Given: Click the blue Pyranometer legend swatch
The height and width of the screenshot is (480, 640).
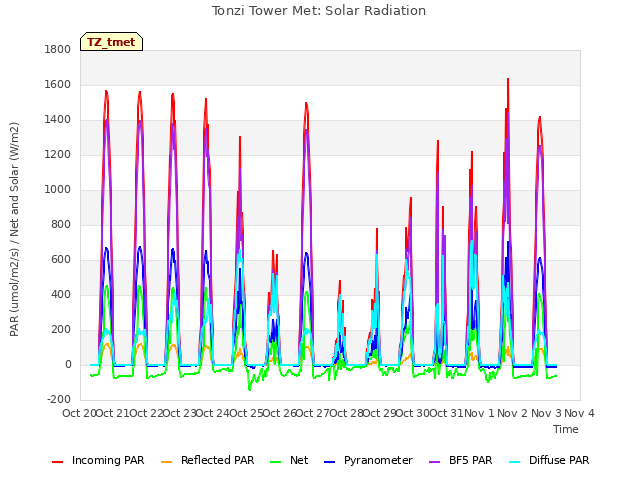Looking at the screenshot, I should tap(330, 462).
